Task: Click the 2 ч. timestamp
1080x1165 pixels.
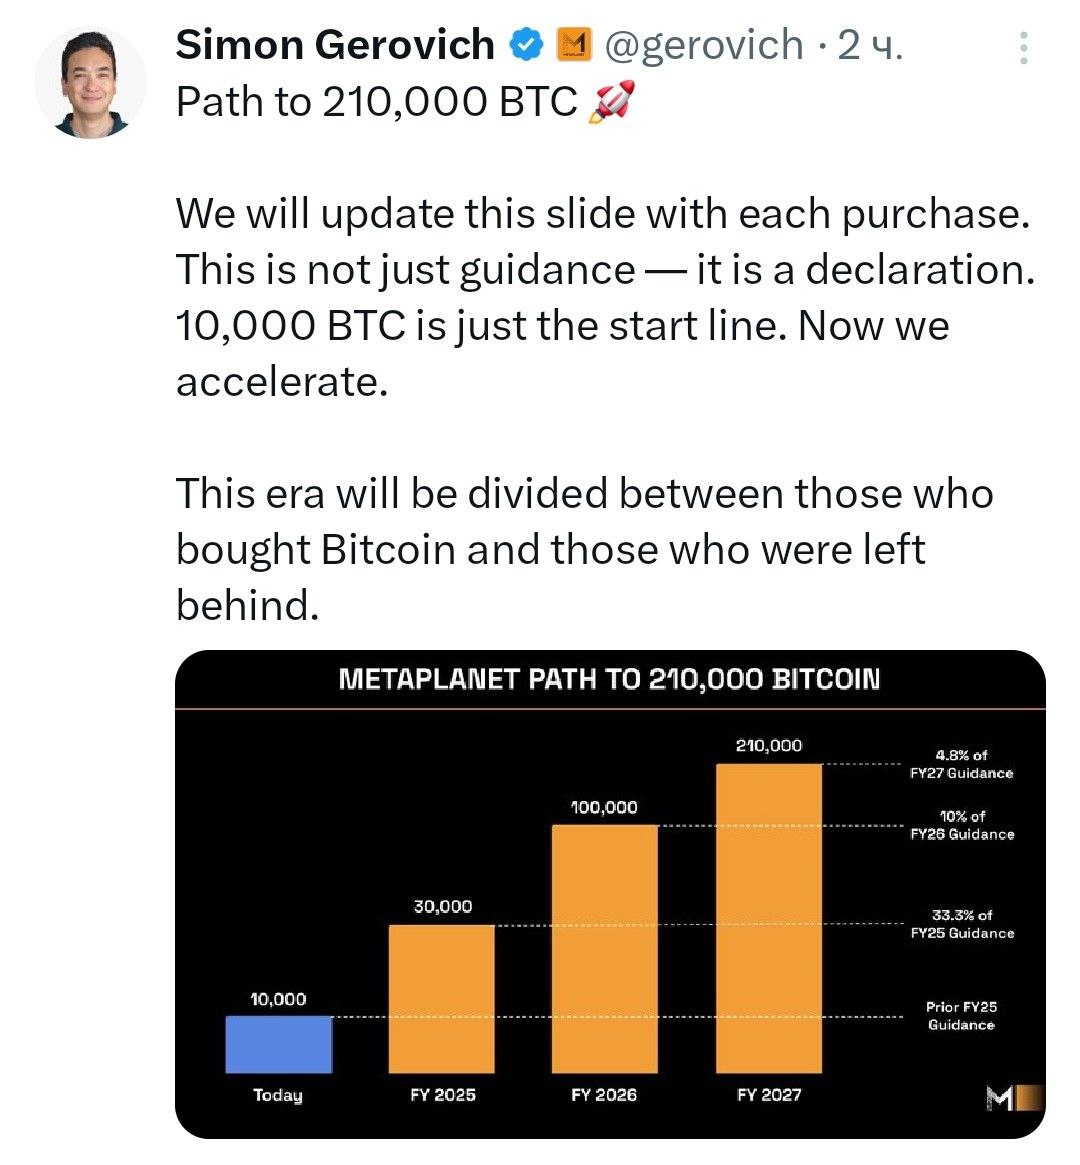Action: pyautogui.click(x=870, y=46)
